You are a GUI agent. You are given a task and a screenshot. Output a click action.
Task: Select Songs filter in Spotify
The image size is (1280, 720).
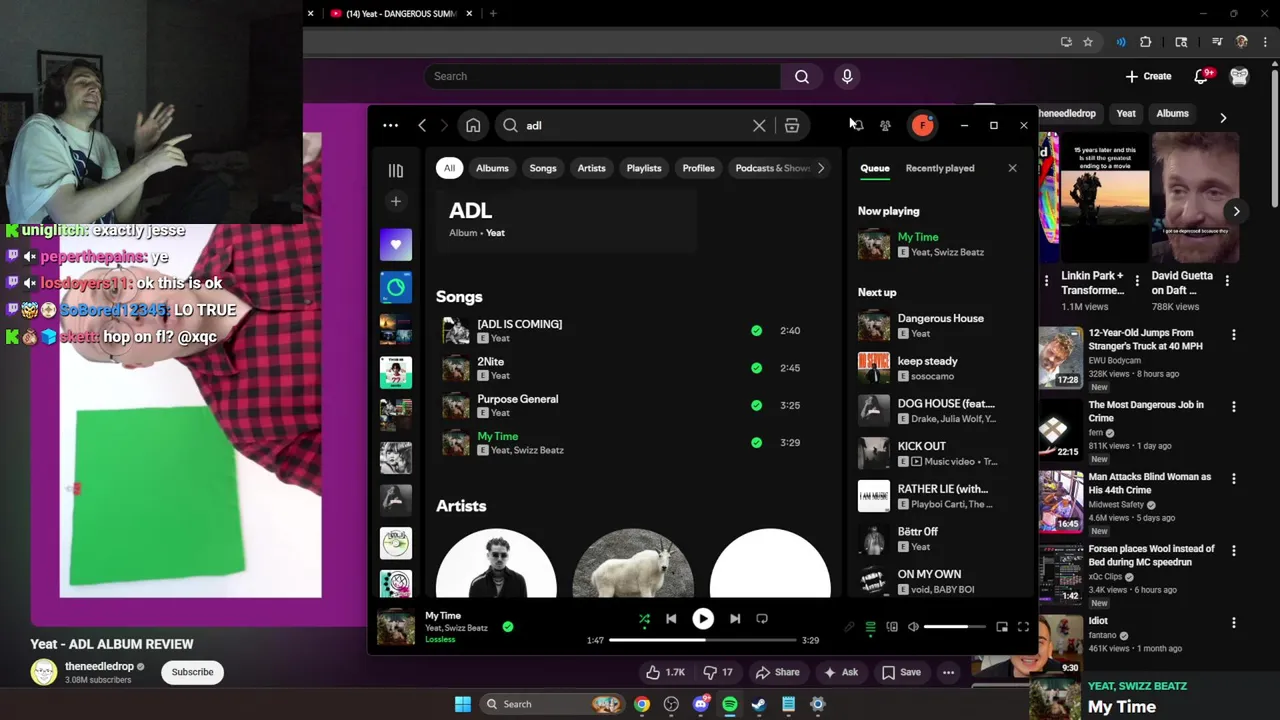[x=543, y=168]
